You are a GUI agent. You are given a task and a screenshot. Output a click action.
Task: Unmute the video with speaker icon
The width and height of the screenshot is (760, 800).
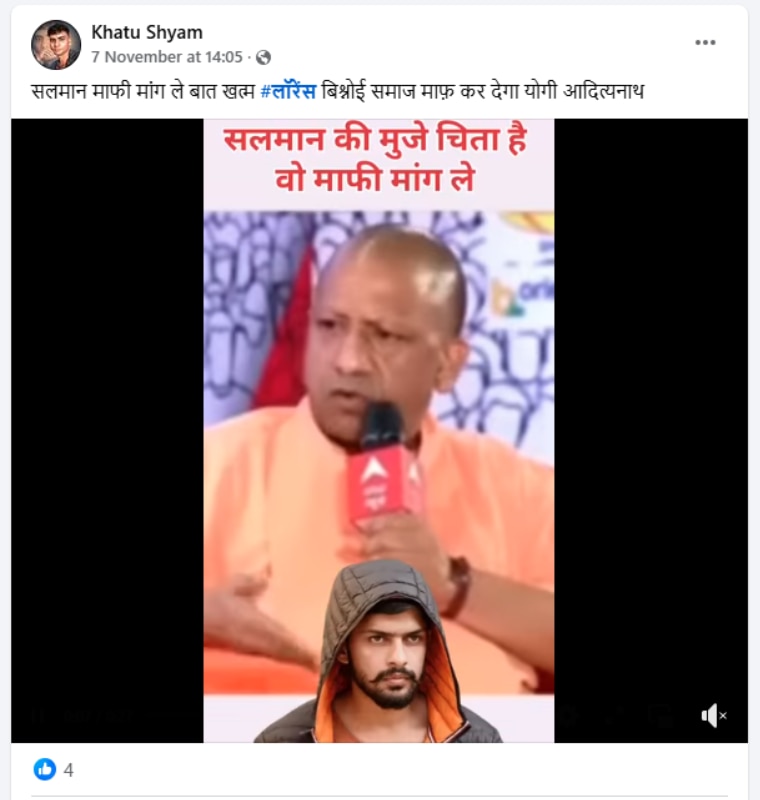coord(714,715)
